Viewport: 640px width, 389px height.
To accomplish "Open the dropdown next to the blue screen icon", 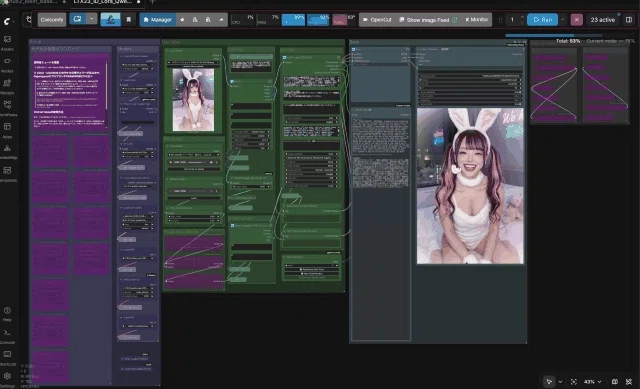I will [x=91, y=19].
